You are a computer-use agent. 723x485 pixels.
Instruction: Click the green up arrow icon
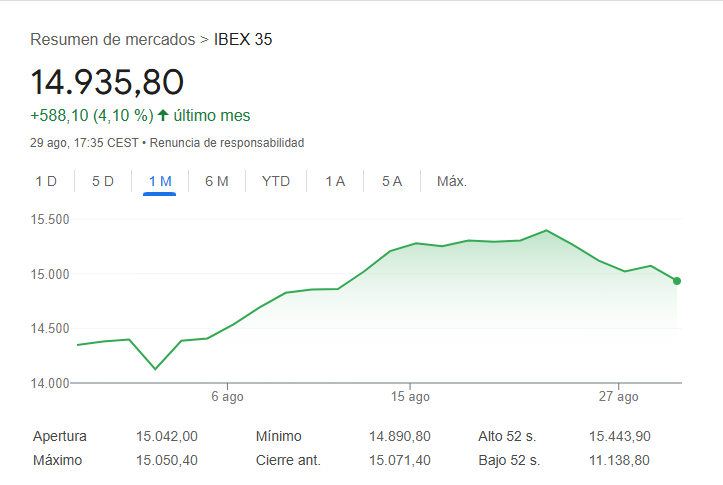coord(163,115)
